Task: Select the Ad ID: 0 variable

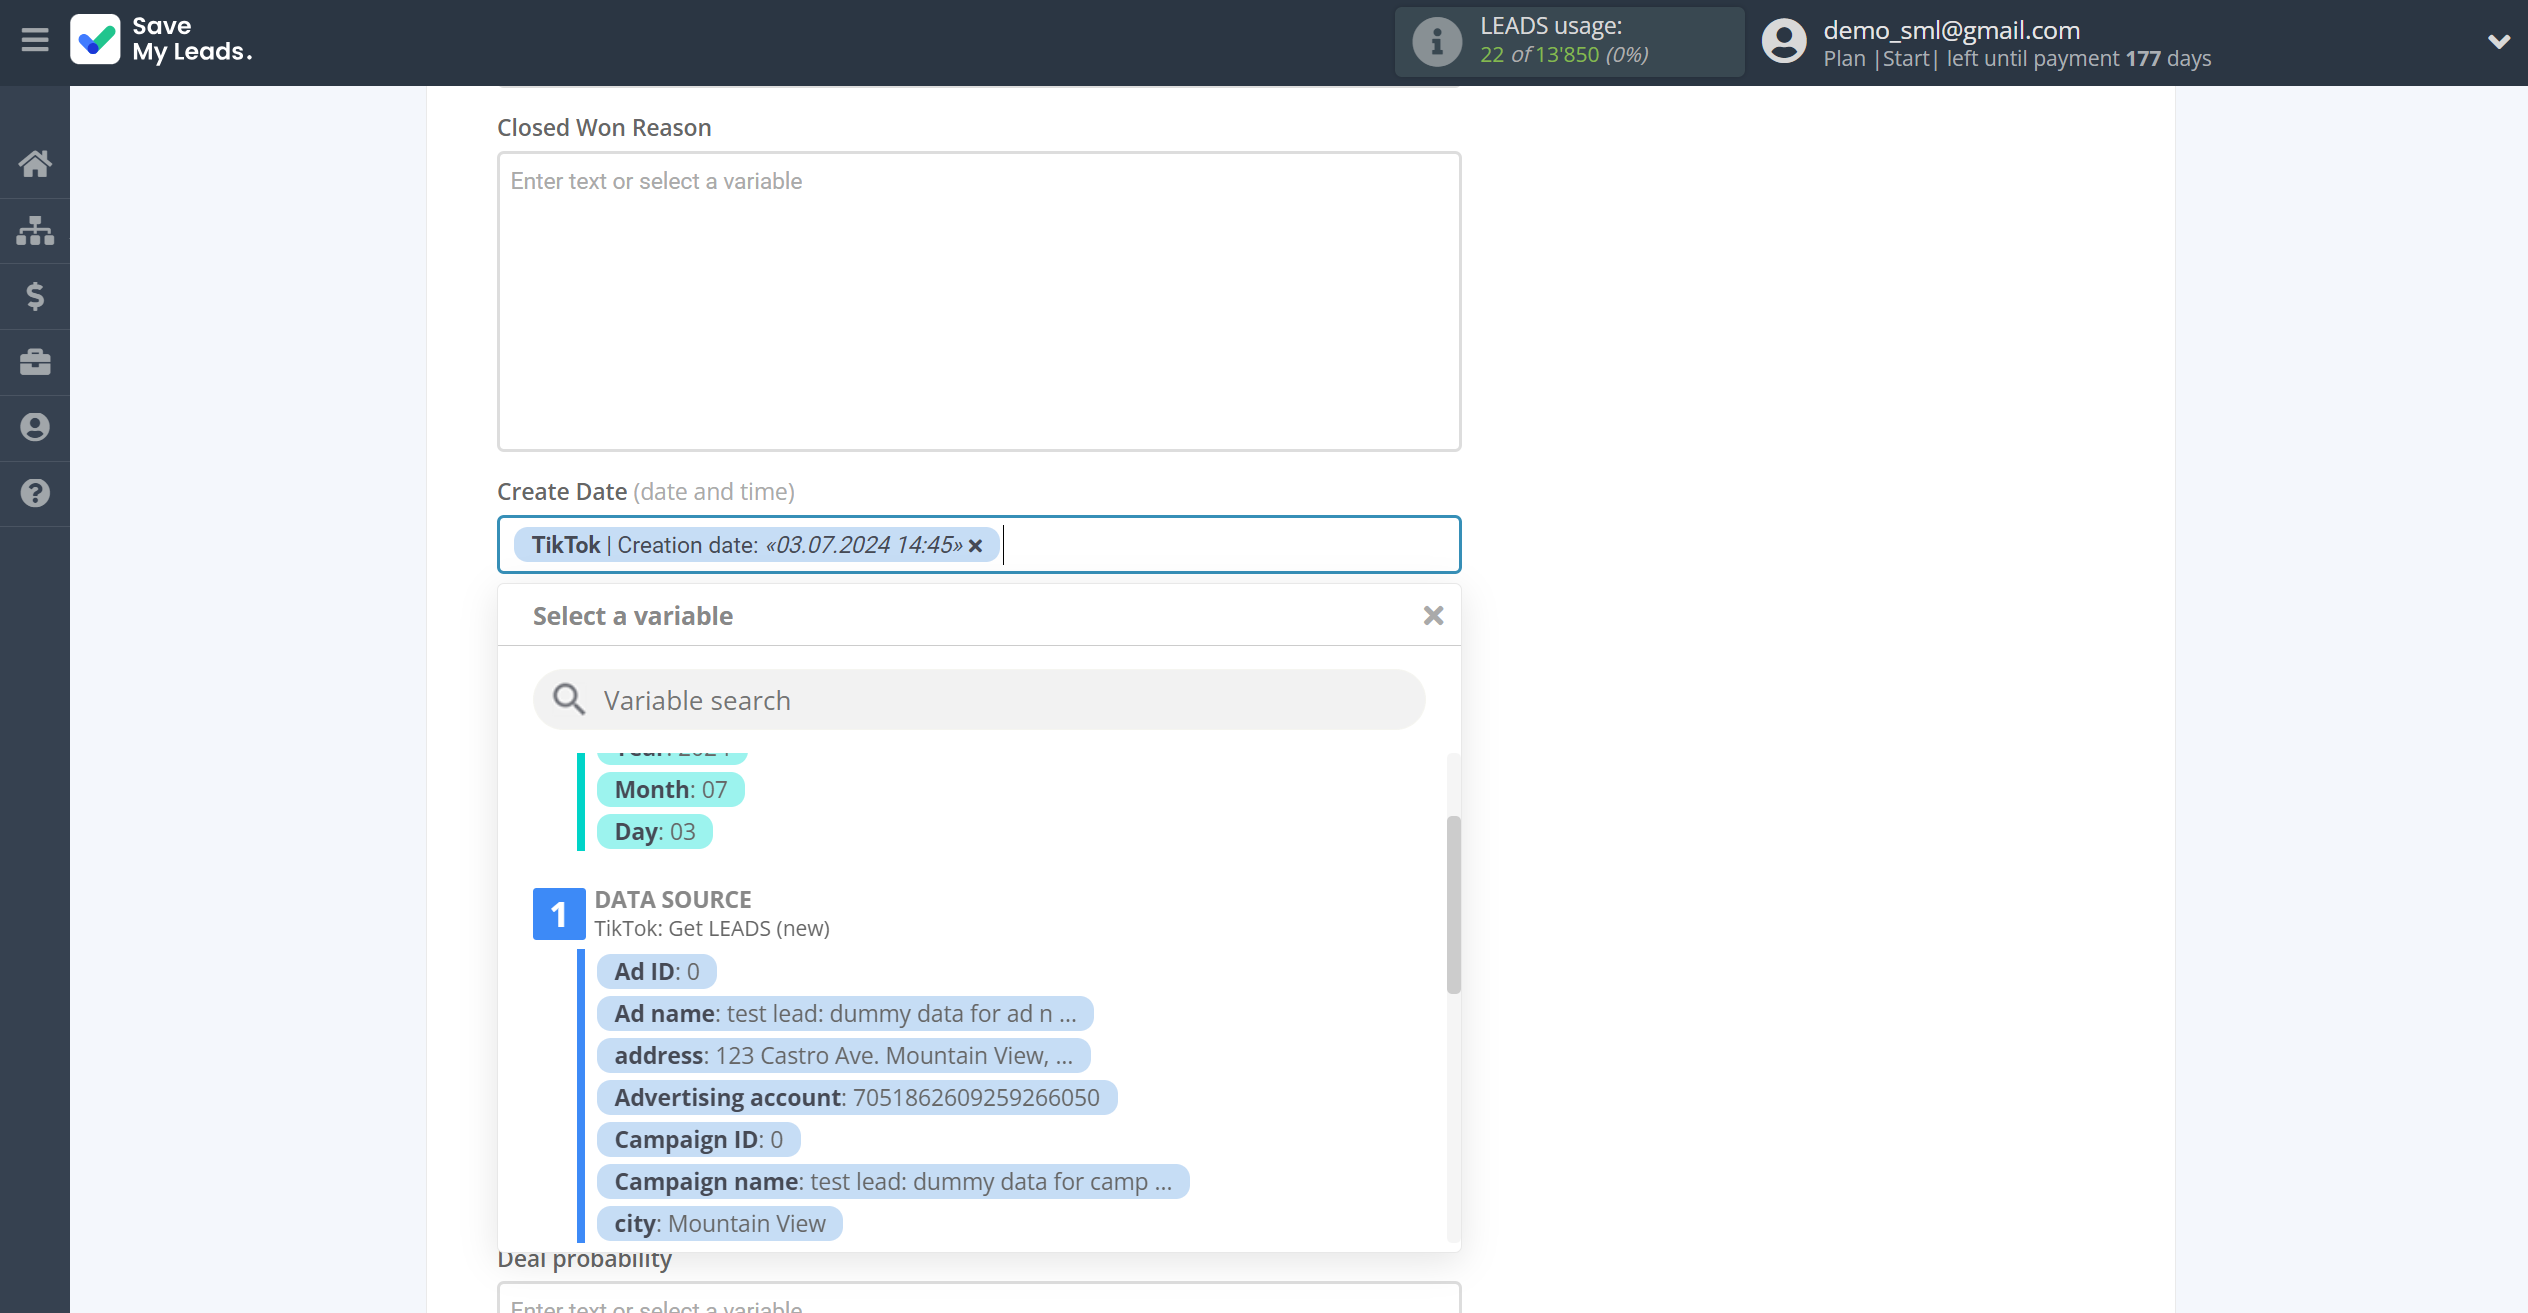Action: click(656, 972)
